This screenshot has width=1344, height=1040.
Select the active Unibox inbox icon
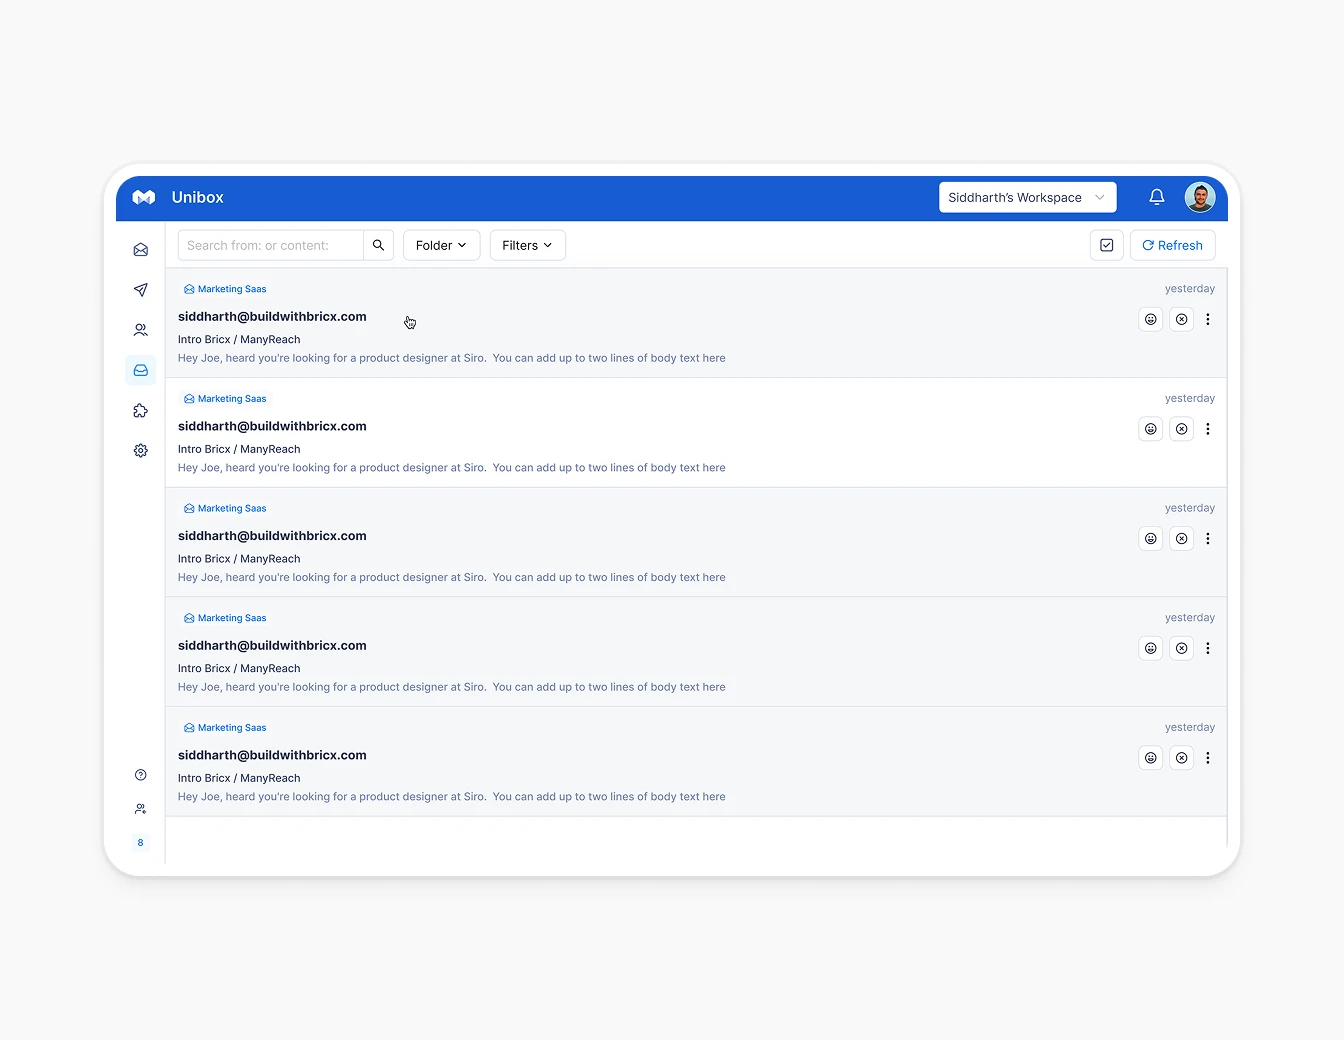tap(140, 370)
